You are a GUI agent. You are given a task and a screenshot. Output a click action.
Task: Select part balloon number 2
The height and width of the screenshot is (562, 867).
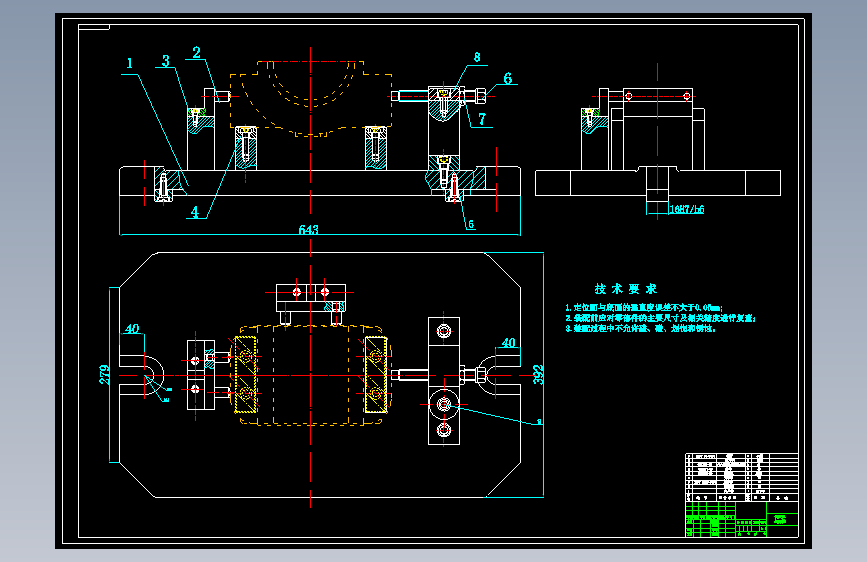click(x=196, y=53)
